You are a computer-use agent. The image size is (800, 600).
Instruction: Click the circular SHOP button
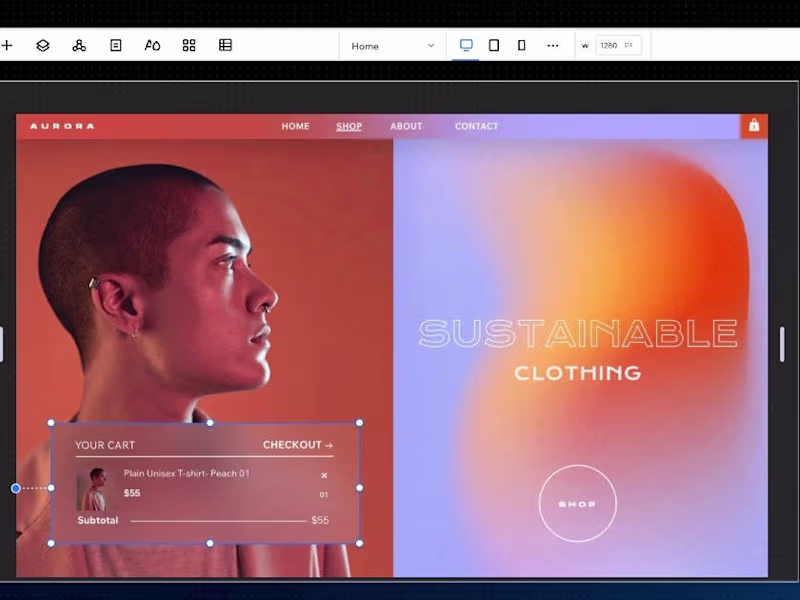point(578,504)
